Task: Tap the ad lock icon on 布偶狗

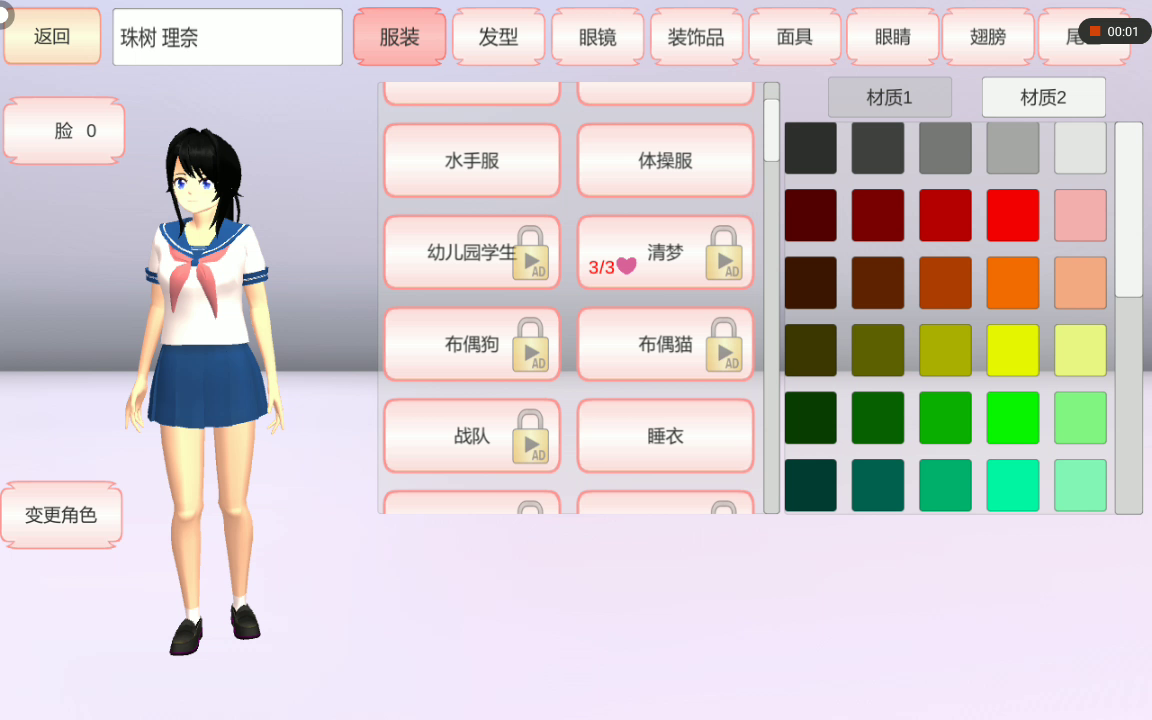Action: 530,345
